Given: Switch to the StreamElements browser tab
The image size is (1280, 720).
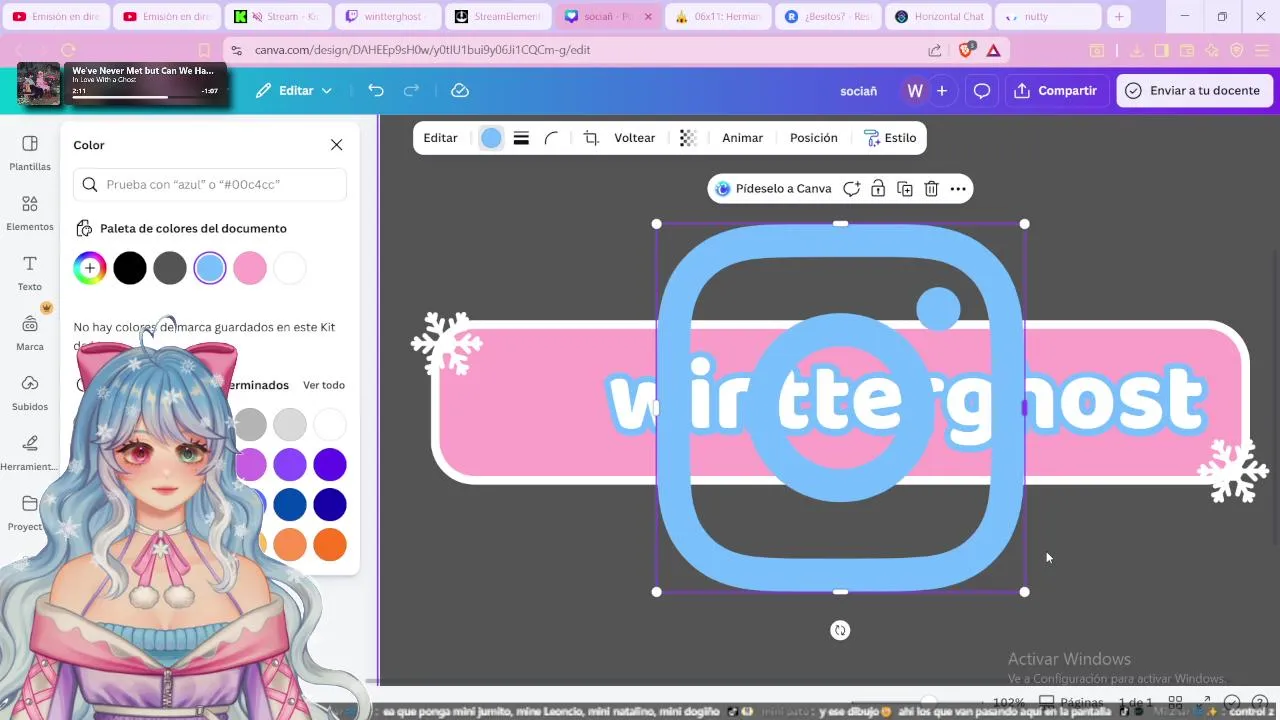Looking at the screenshot, I should (497, 17).
